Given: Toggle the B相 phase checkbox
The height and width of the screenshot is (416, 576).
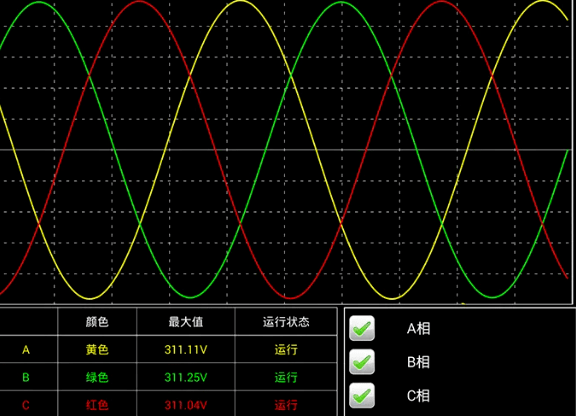Looking at the screenshot, I should point(362,362).
